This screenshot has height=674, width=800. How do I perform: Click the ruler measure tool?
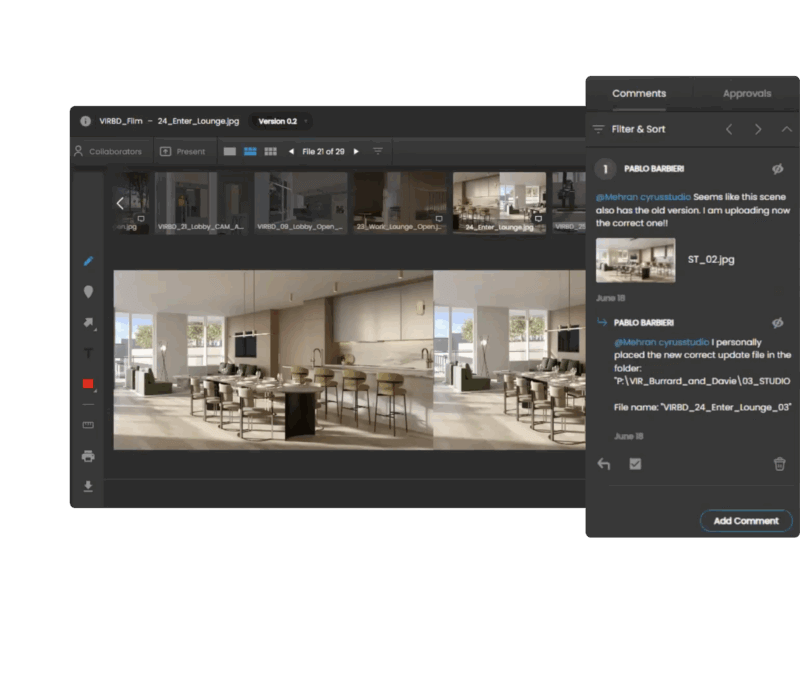88,425
